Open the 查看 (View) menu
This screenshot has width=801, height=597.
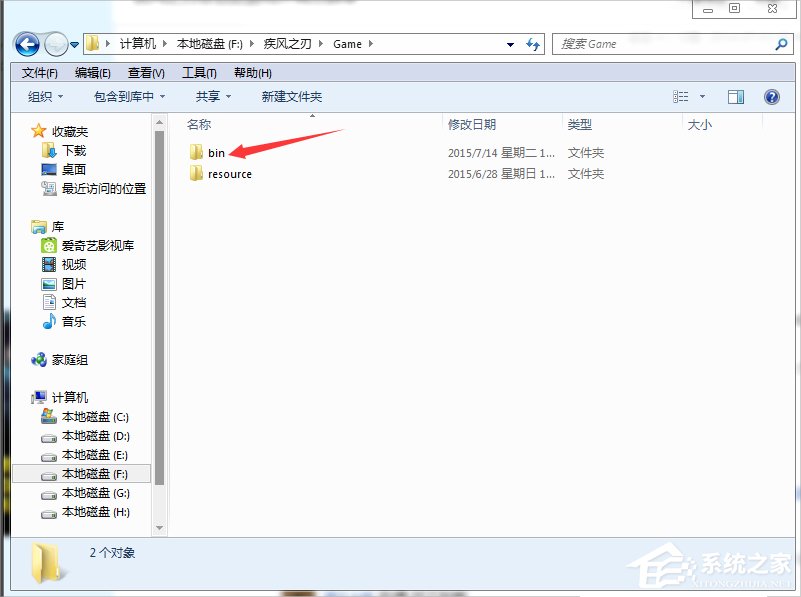[145, 72]
